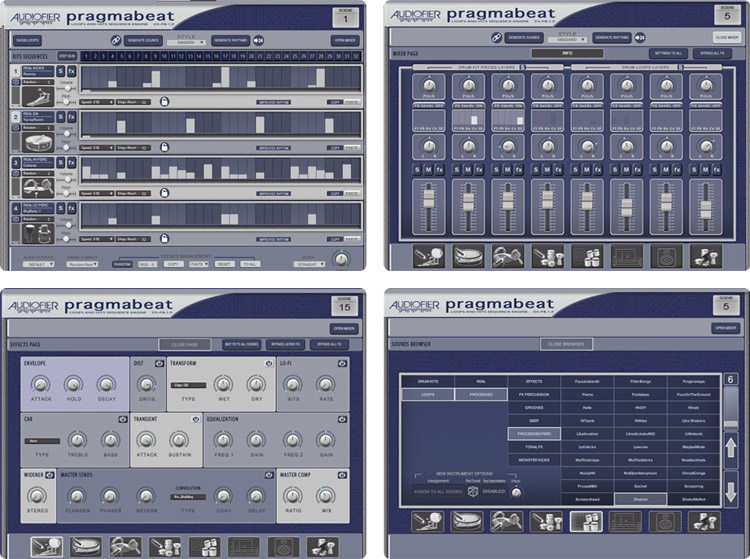Click step 16 in the hits sequences ruler
The width and height of the screenshot is (750, 559).
pos(216,56)
